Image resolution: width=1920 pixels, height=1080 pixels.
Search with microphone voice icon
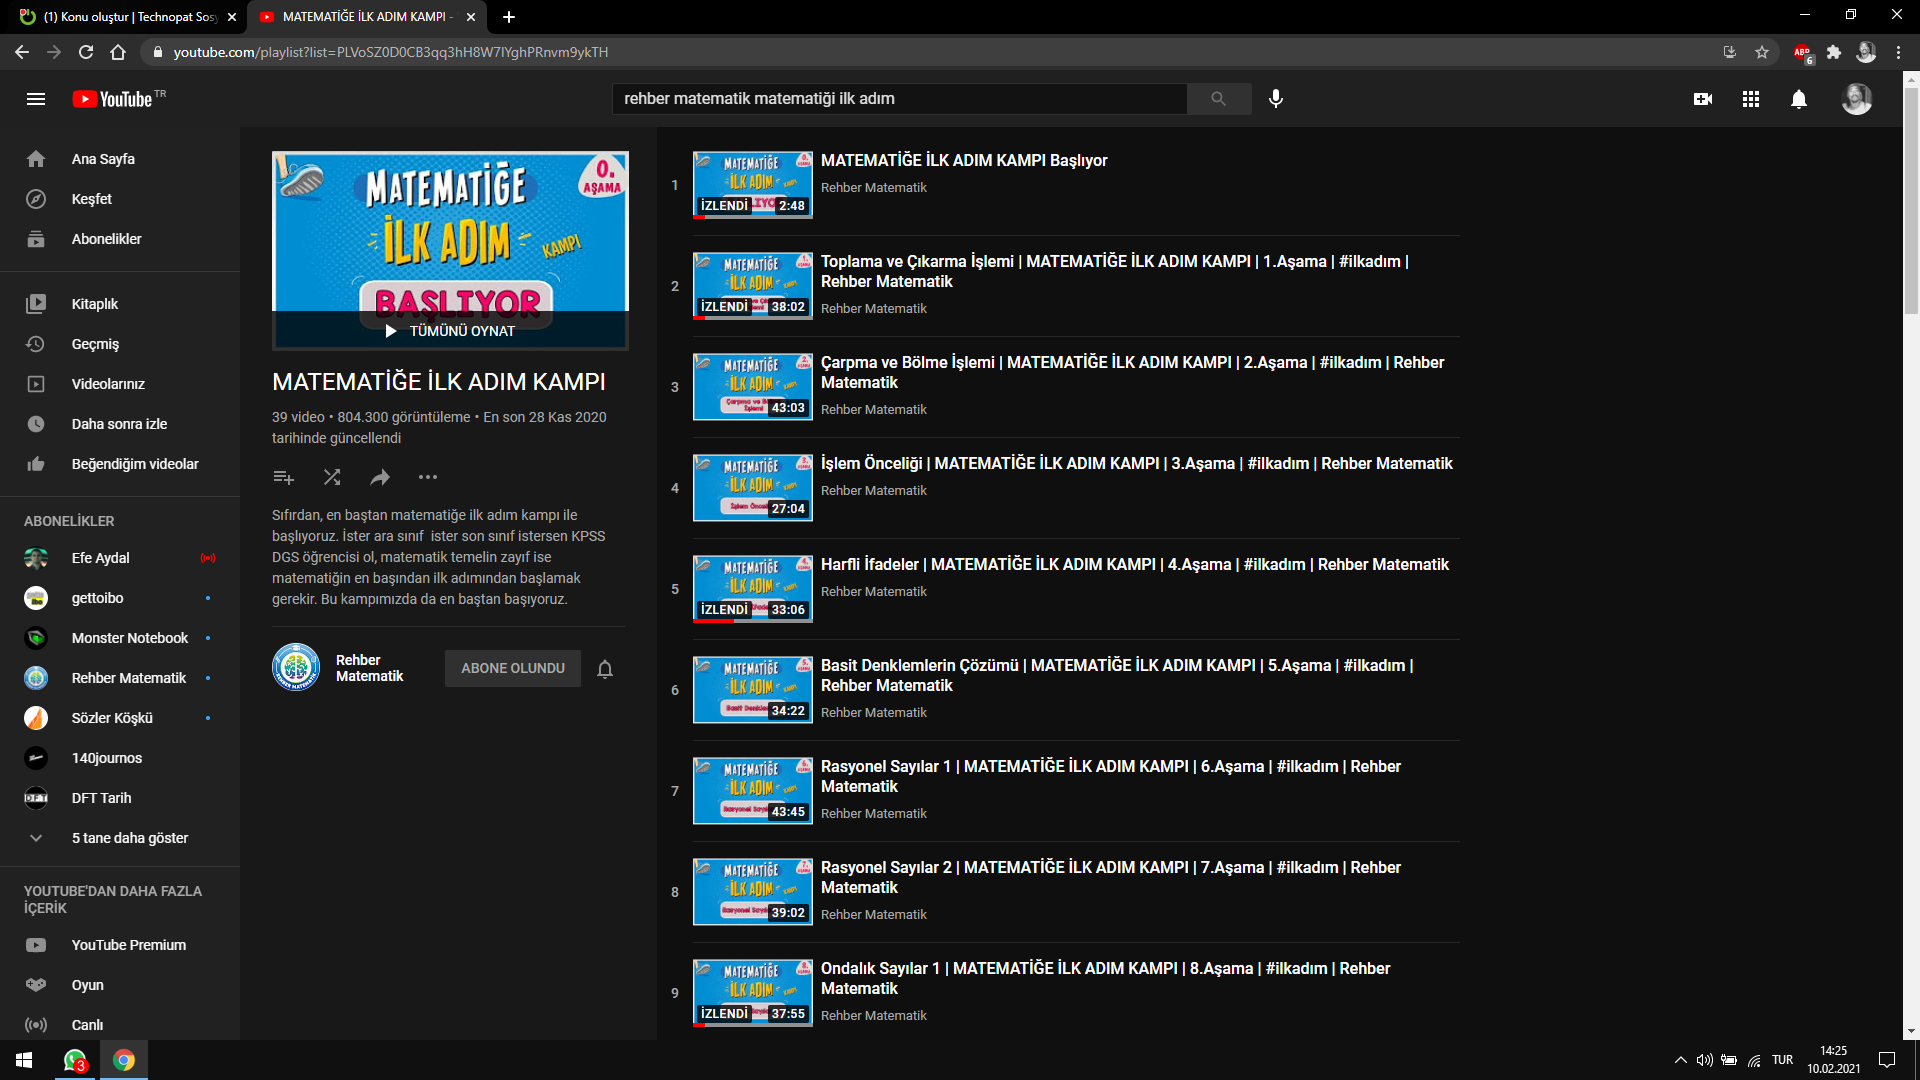[1276, 98]
